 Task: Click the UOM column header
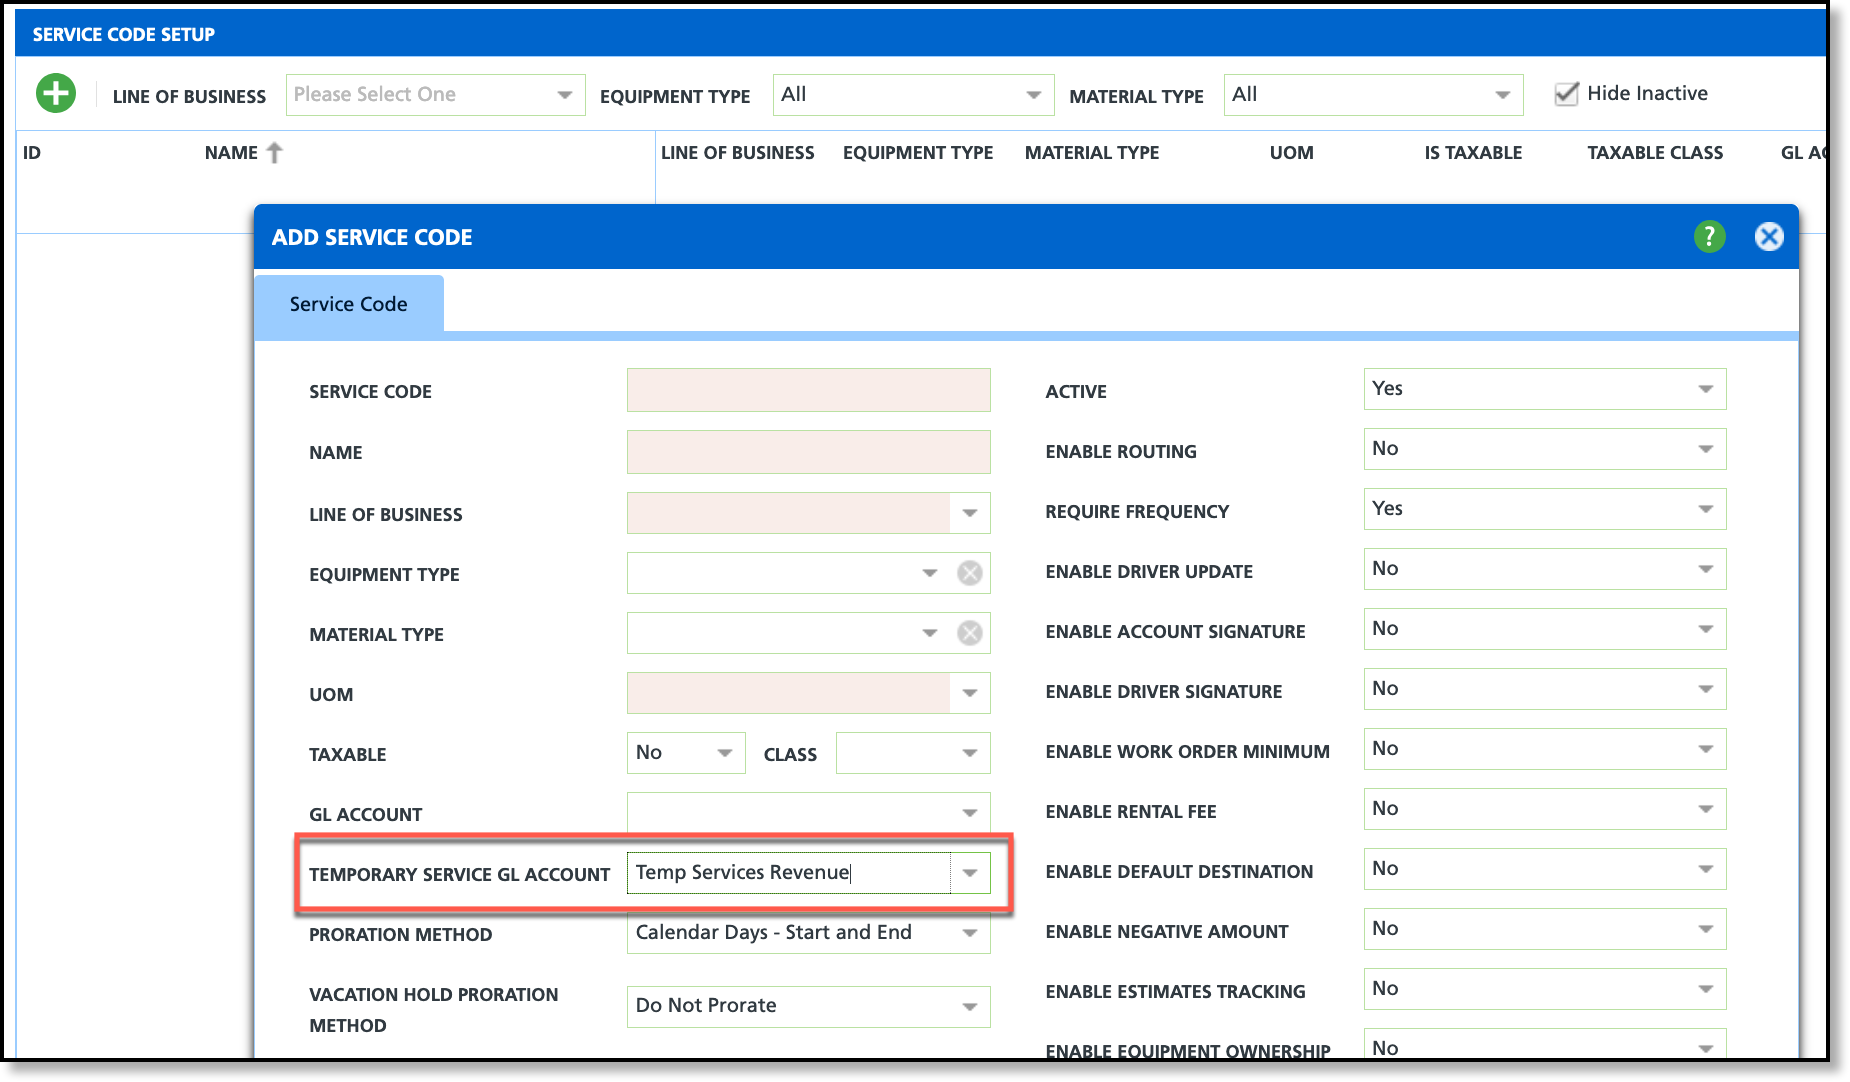1291,153
